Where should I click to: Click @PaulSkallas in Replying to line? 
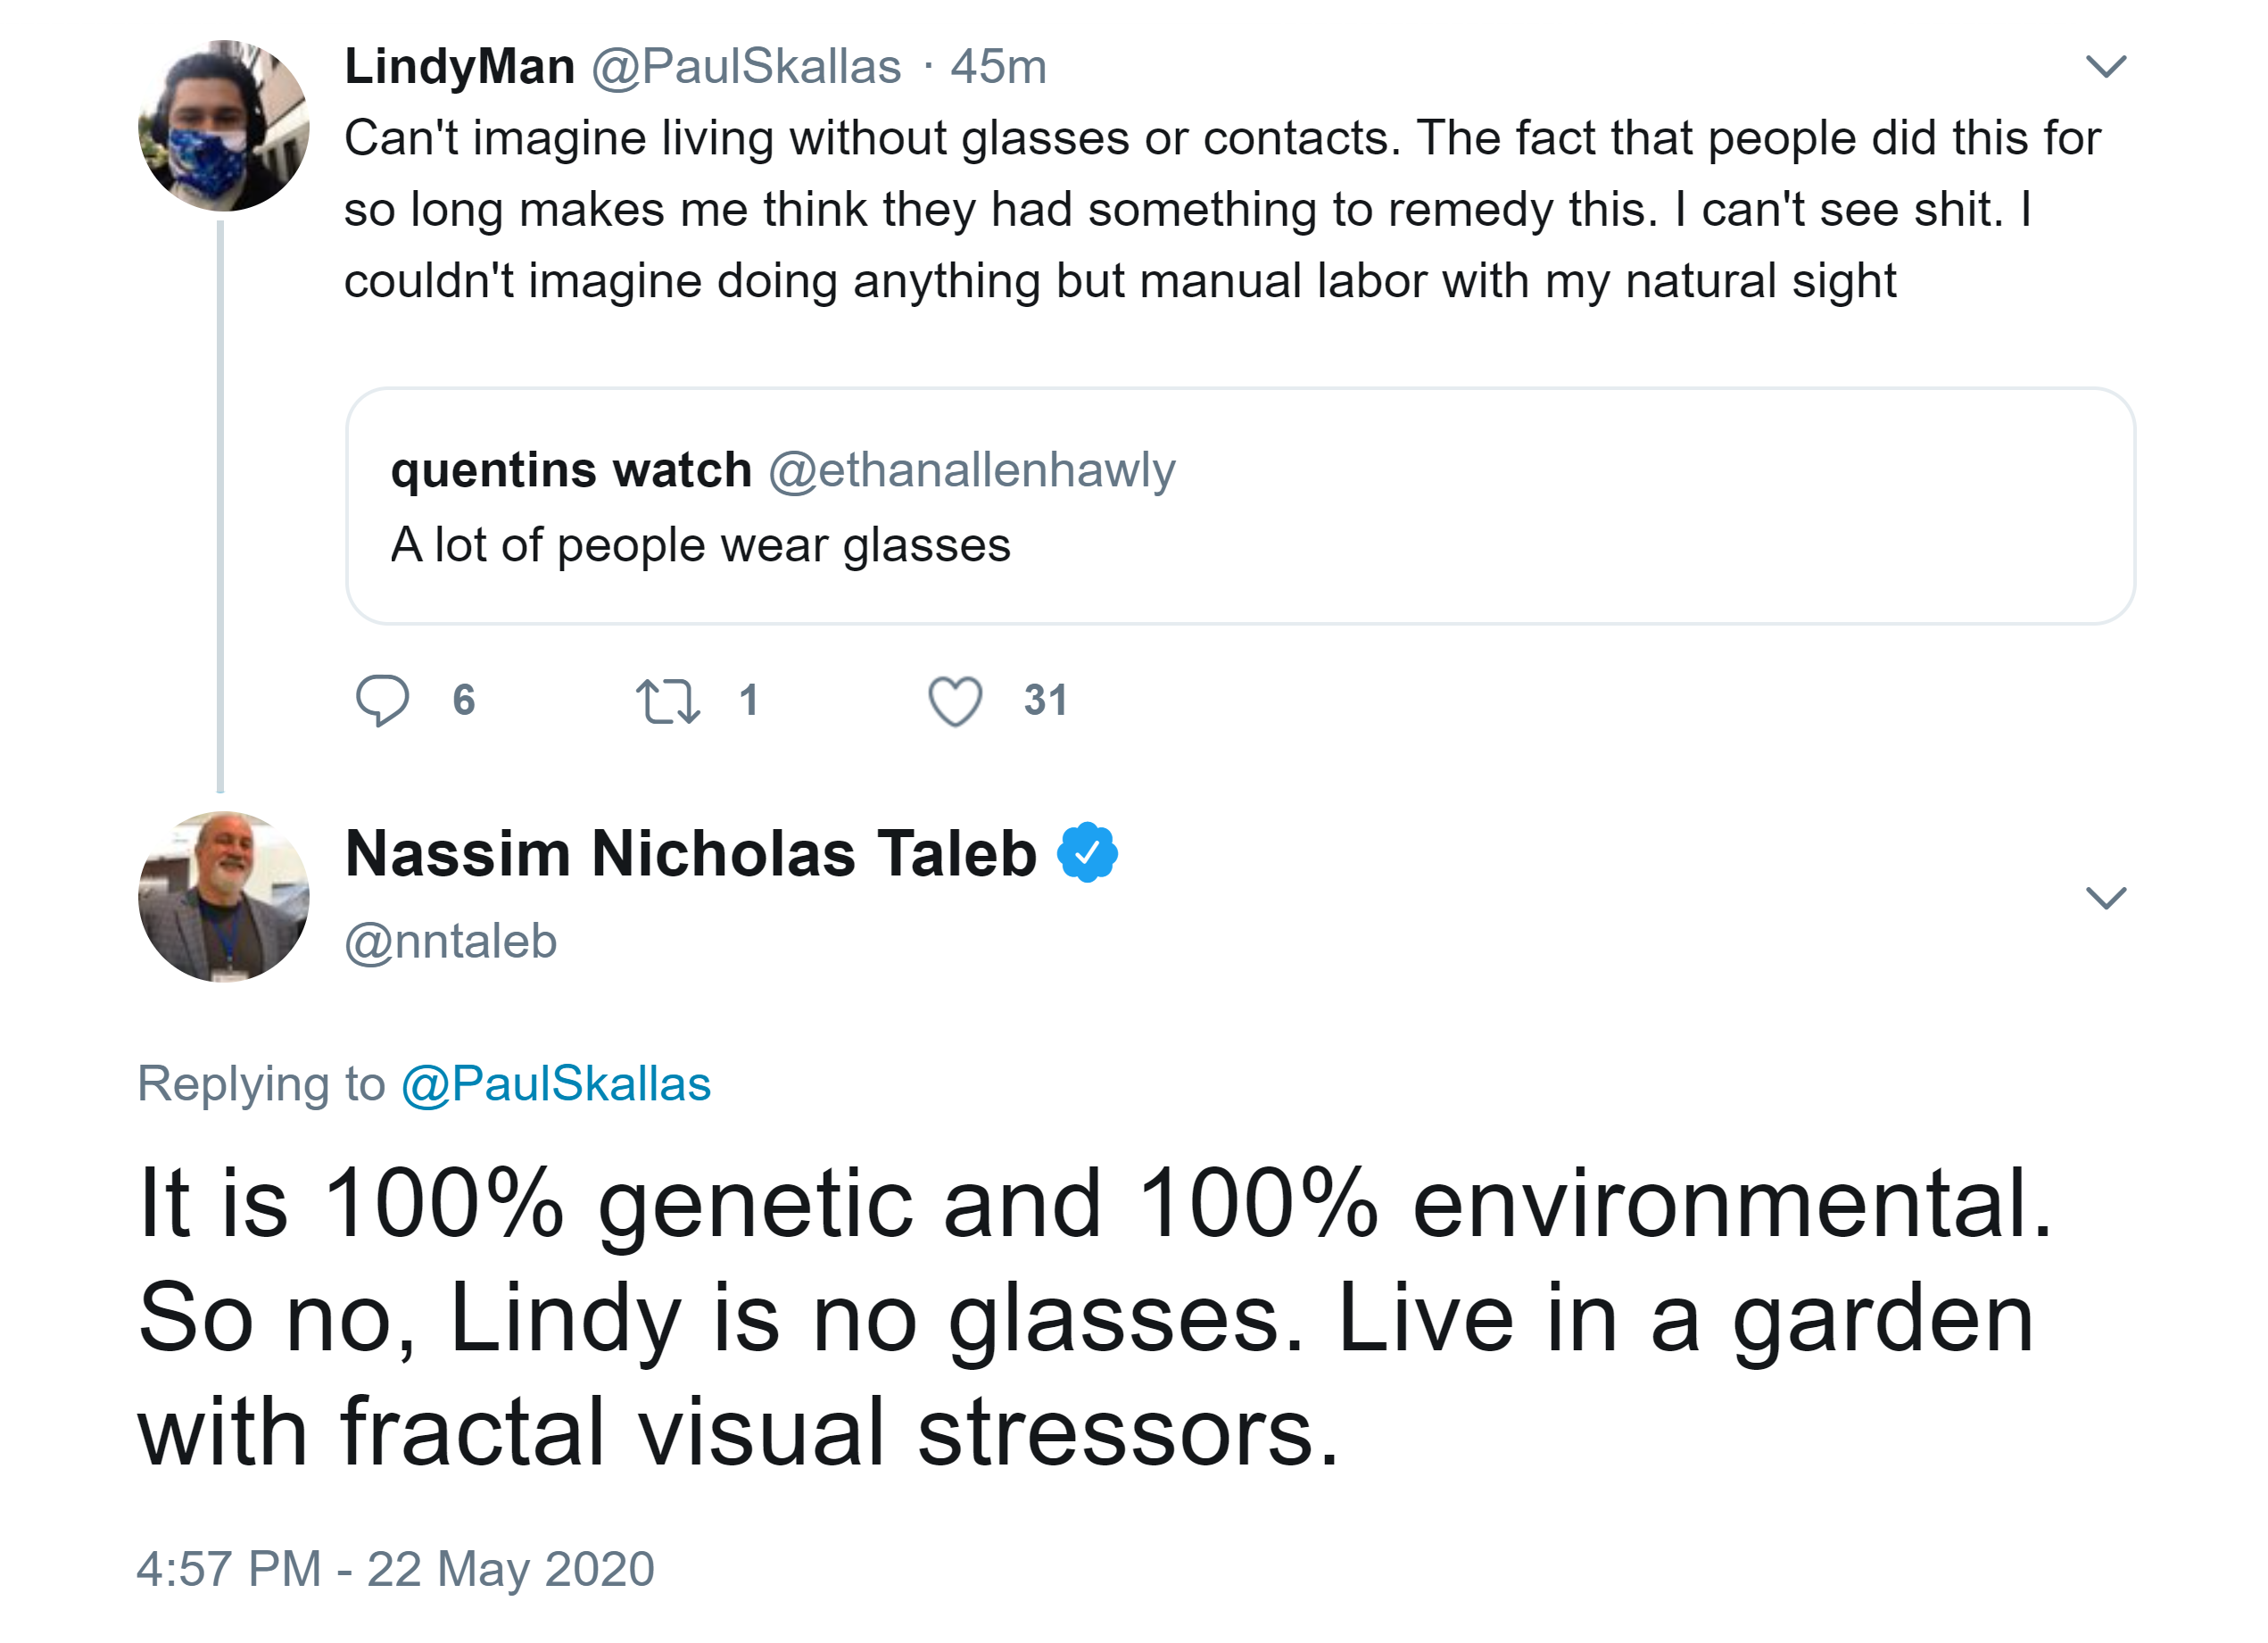click(556, 1084)
